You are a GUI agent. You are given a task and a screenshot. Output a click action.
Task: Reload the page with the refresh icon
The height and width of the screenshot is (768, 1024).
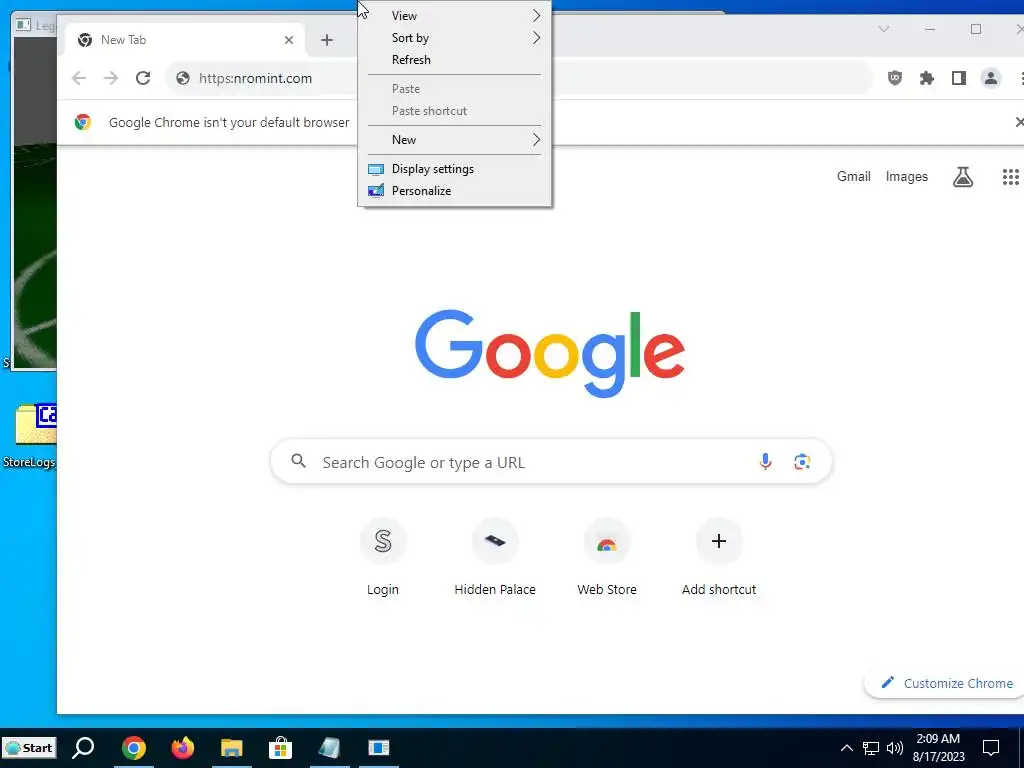tap(143, 78)
